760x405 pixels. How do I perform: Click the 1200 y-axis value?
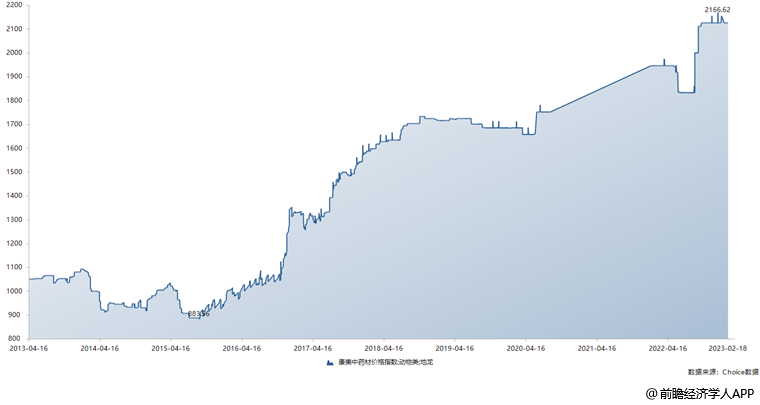point(15,243)
